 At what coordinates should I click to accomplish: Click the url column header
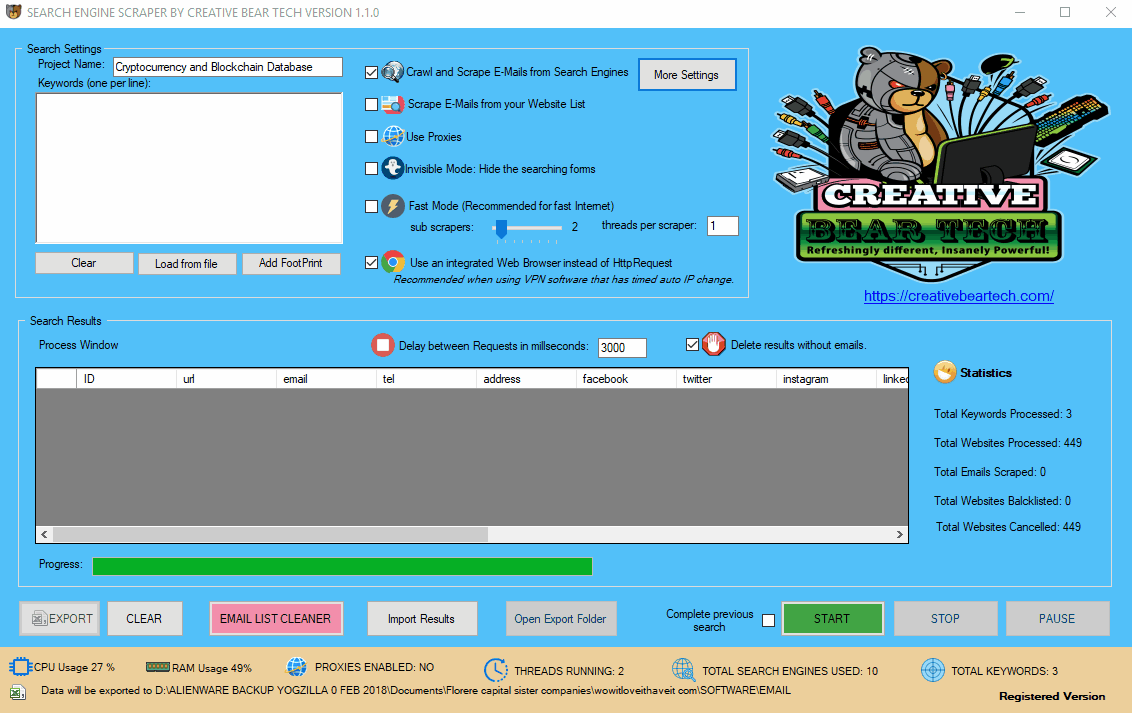coord(226,378)
